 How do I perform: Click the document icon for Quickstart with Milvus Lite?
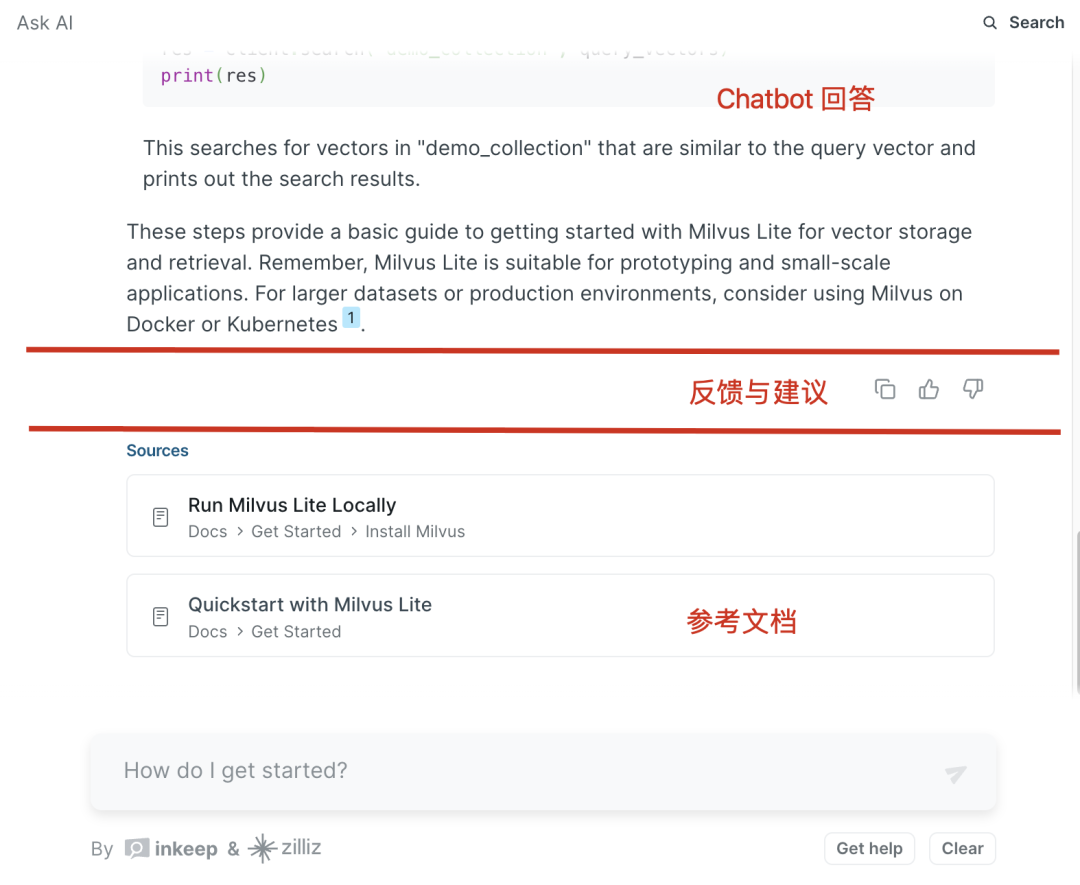tap(160, 616)
